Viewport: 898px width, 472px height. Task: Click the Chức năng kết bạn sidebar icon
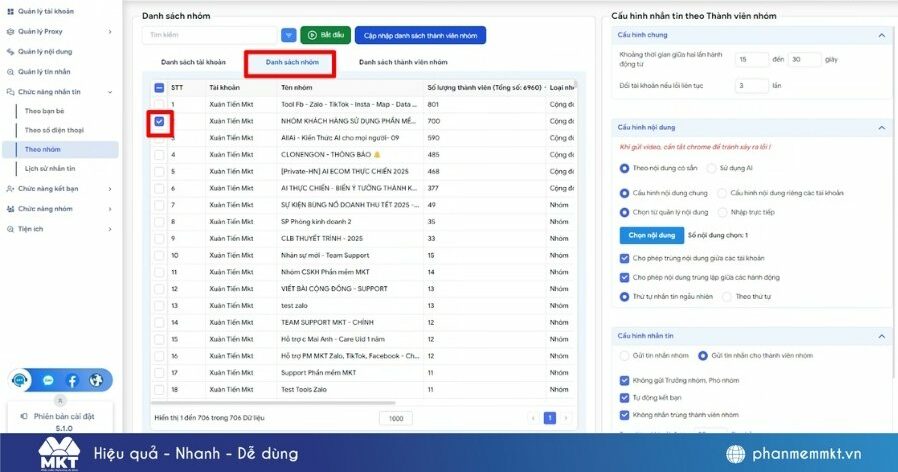click(x=10, y=188)
